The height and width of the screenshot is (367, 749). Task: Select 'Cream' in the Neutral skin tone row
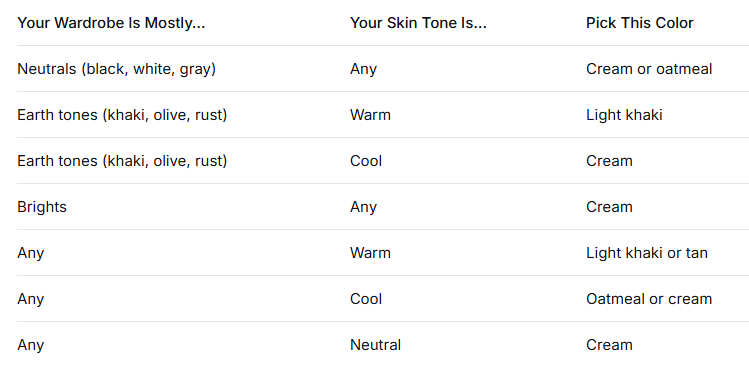click(x=609, y=345)
